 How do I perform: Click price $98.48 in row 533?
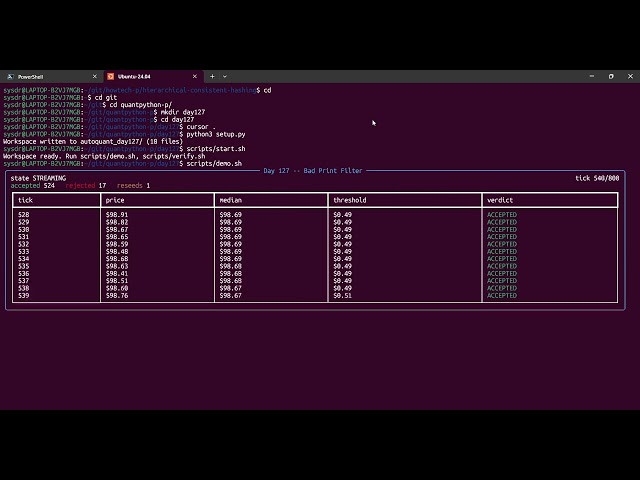pos(117,251)
